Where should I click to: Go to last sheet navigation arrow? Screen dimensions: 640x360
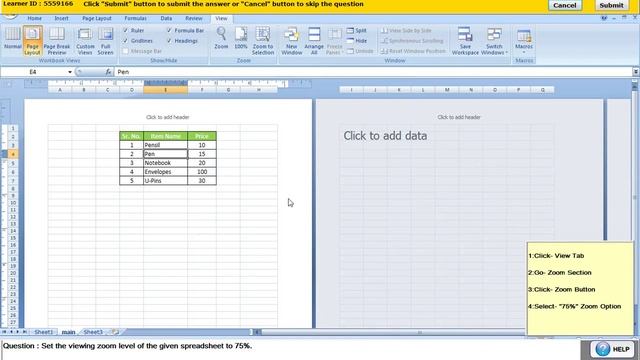24,332
